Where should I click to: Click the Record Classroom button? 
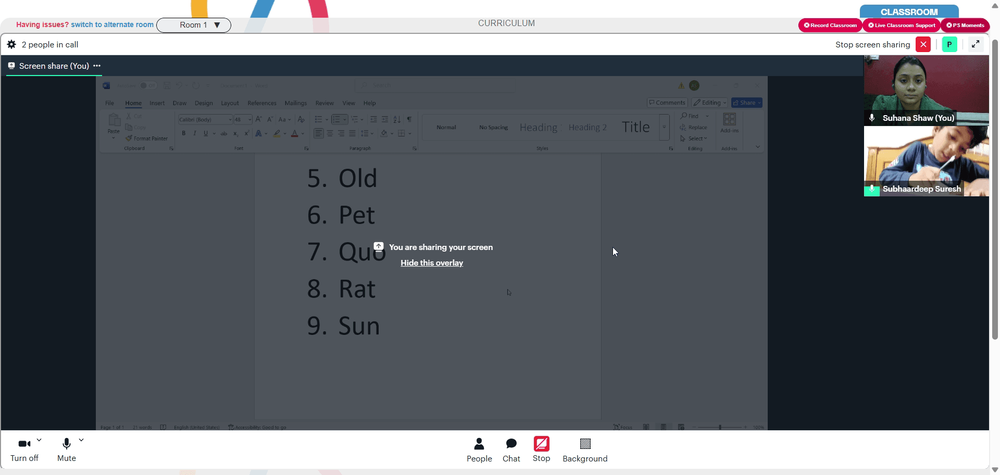[x=830, y=25]
